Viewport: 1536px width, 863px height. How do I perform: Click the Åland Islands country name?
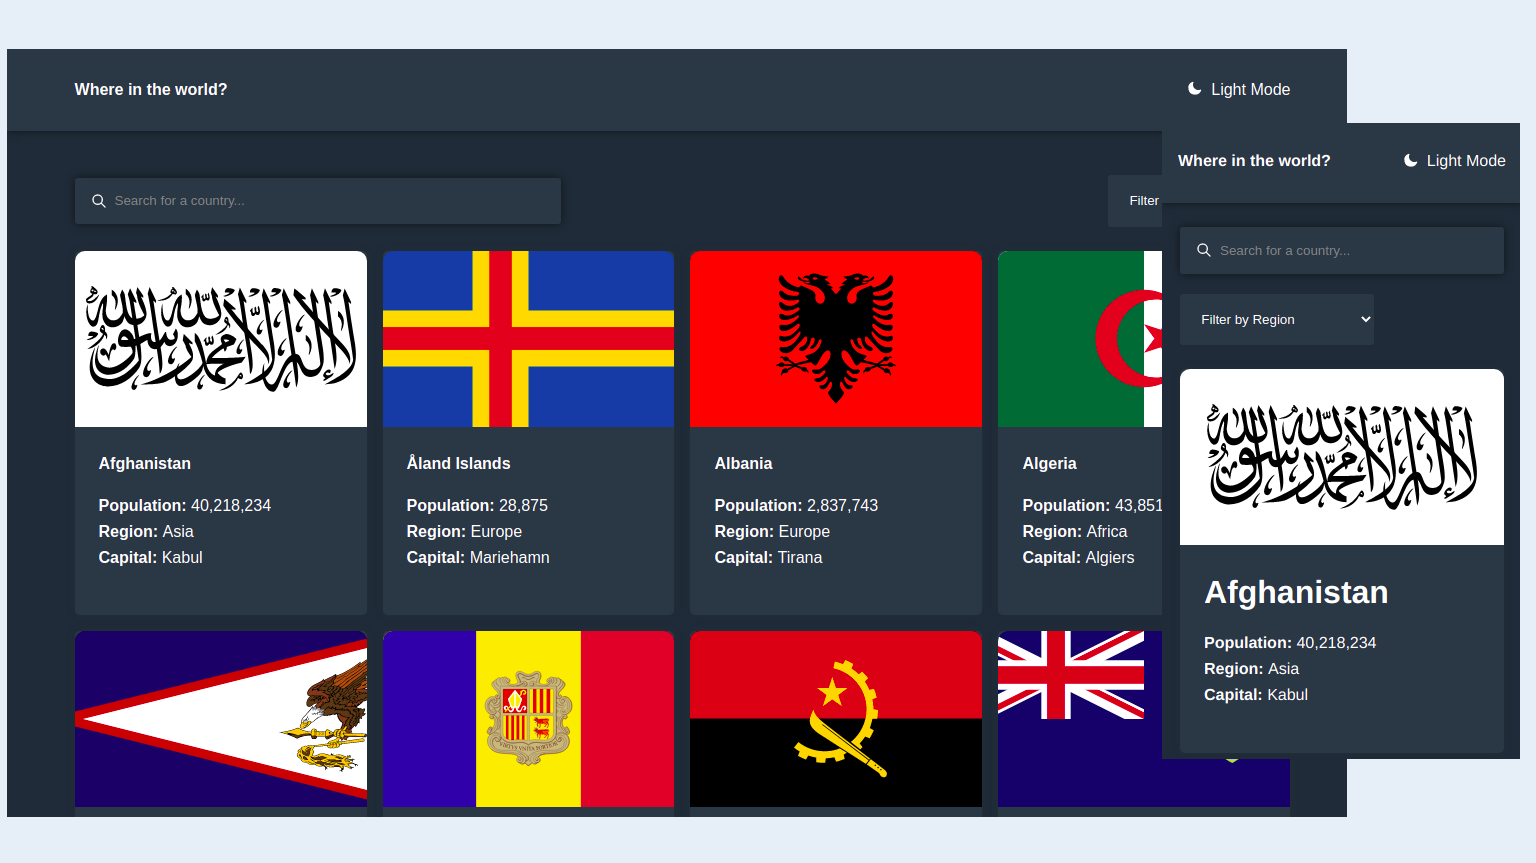click(x=458, y=463)
